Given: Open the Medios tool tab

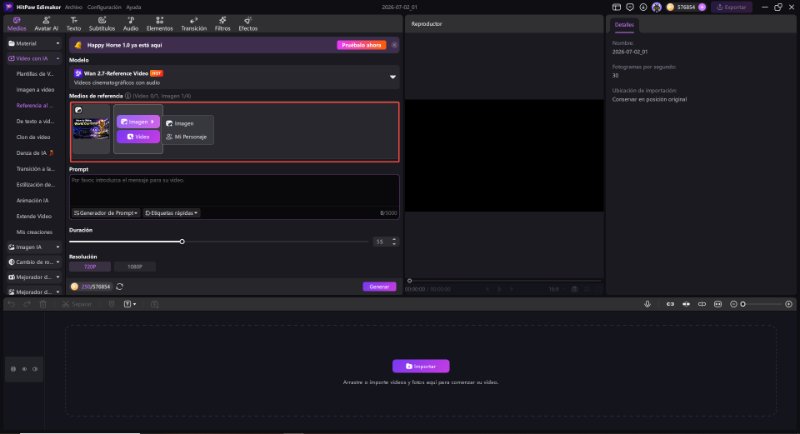Looking at the screenshot, I should click(x=16, y=24).
